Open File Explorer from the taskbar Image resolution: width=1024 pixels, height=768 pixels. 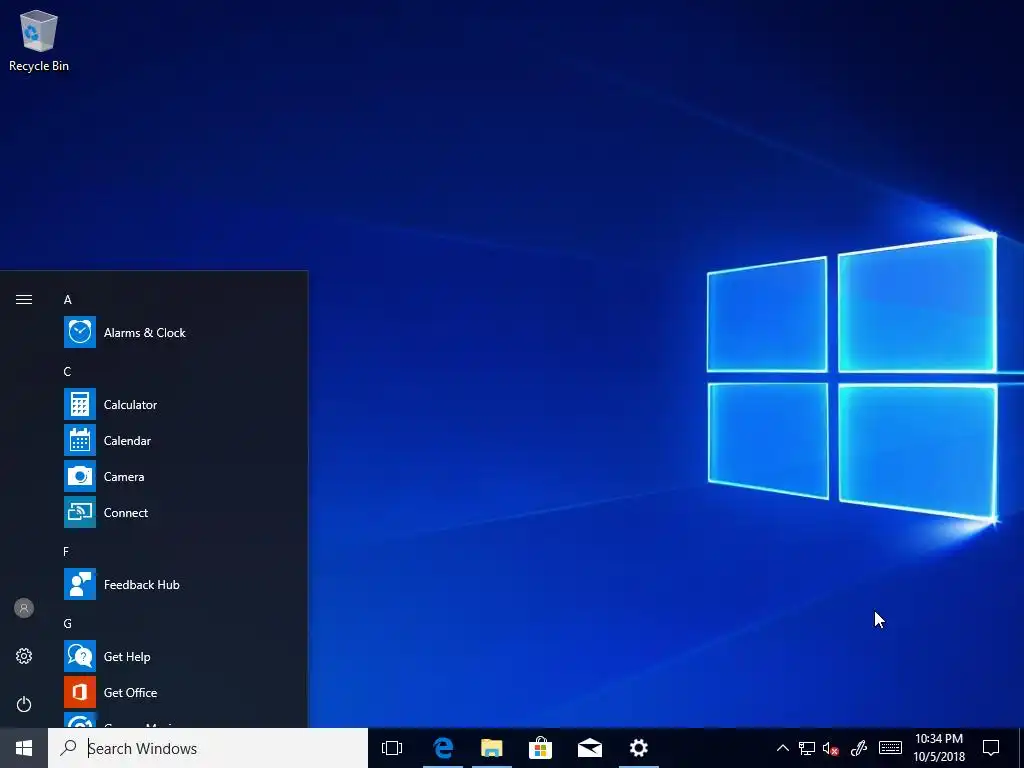pos(492,748)
